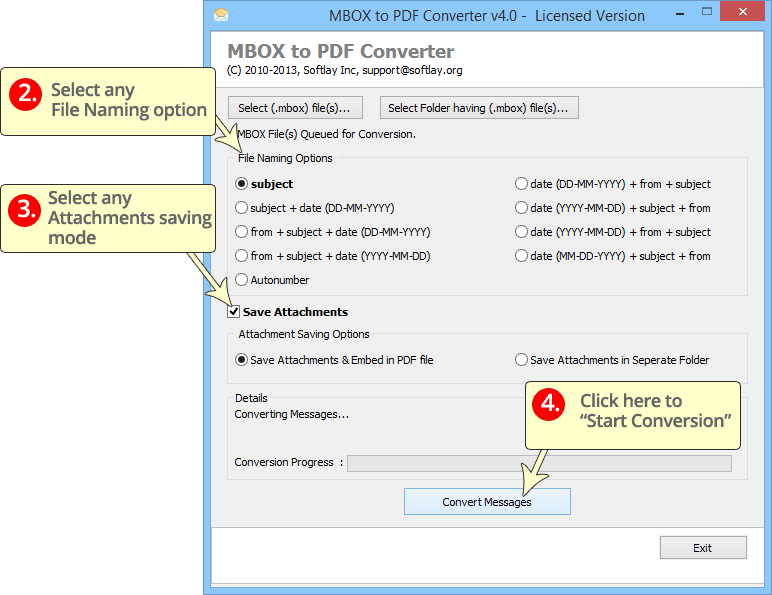Open the 'Select (.mbox) file(s)...' button

pos(295,108)
